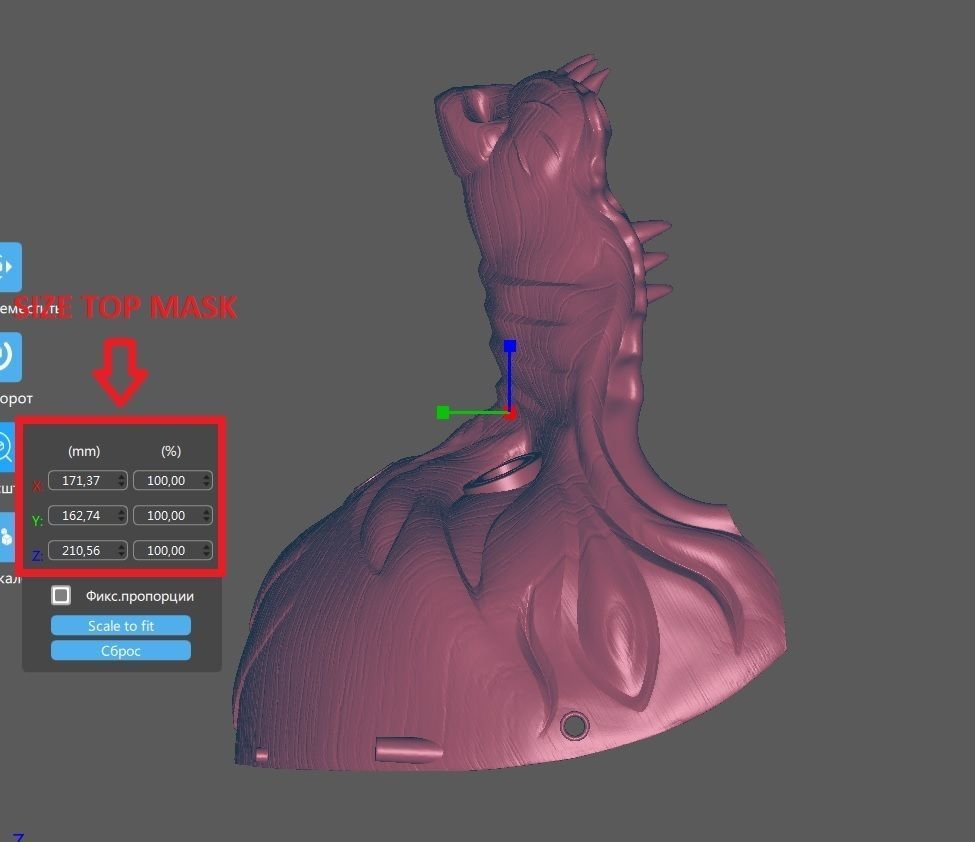Toggle the Фикс.пропорции checkbox
The image size is (975, 842).
click(61, 595)
